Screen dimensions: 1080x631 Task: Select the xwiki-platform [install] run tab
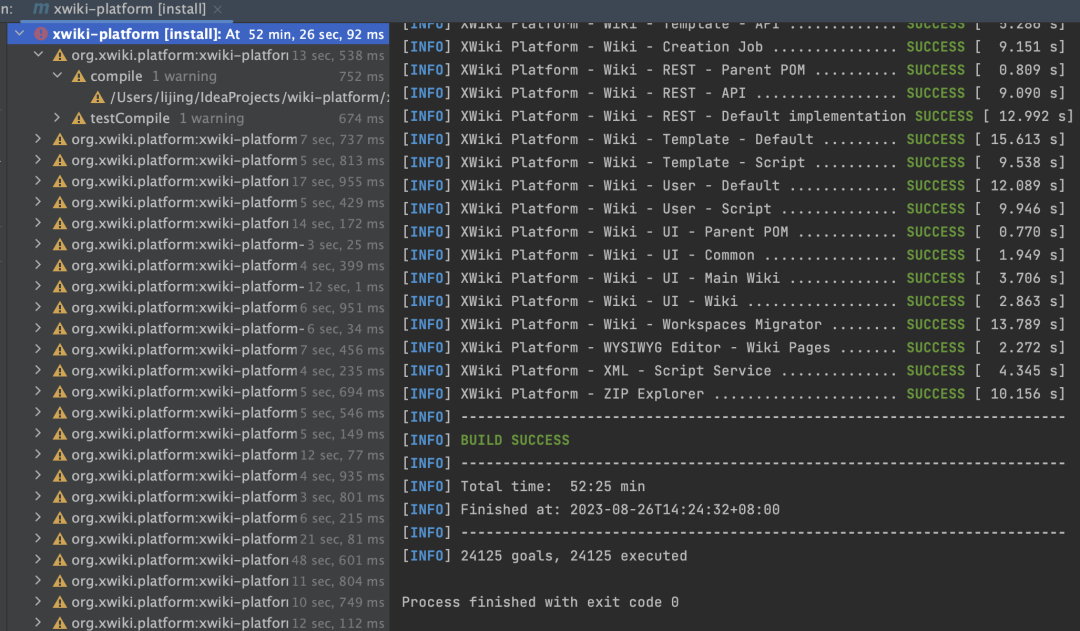(x=129, y=9)
